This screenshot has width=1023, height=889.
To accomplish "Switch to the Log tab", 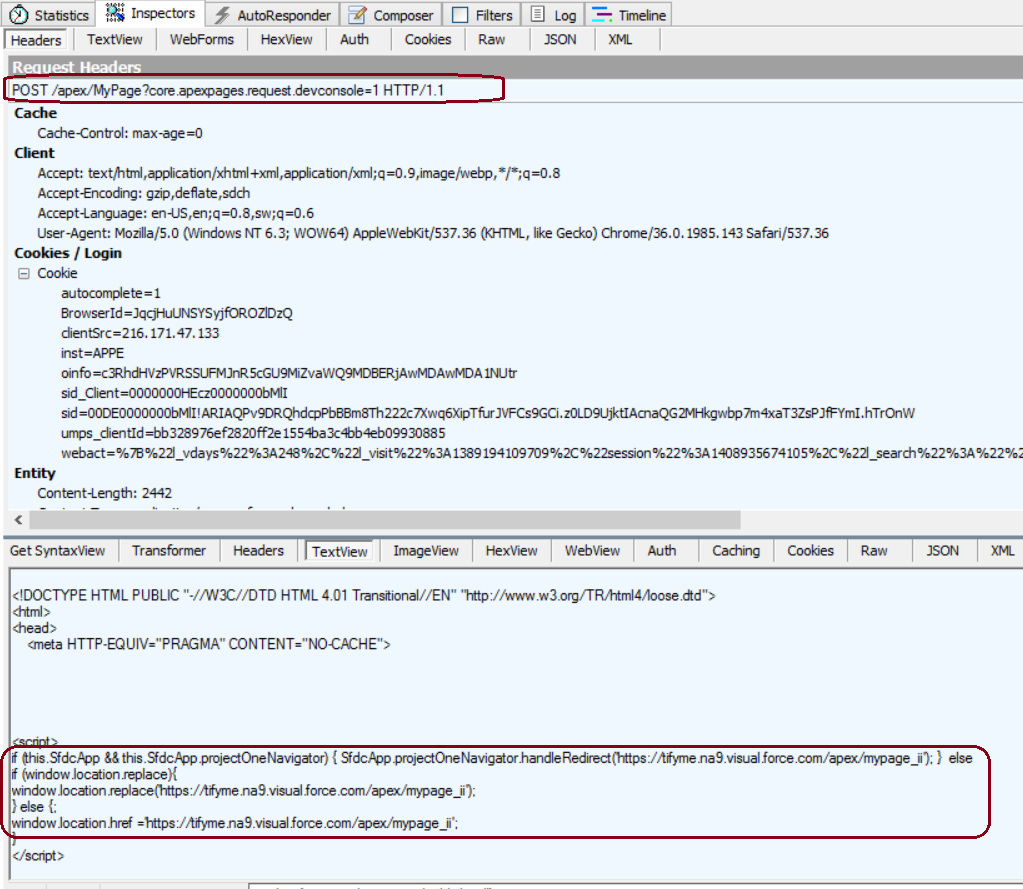I will (553, 14).
